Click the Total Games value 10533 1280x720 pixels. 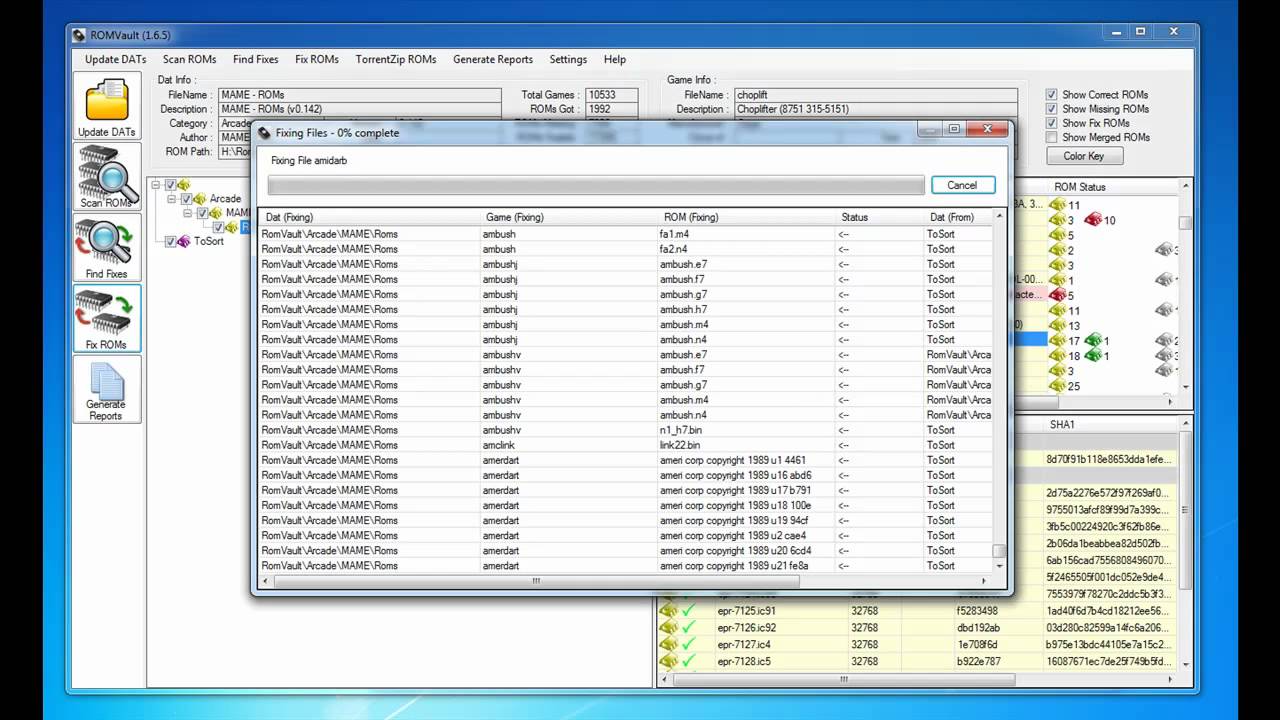[614, 95]
